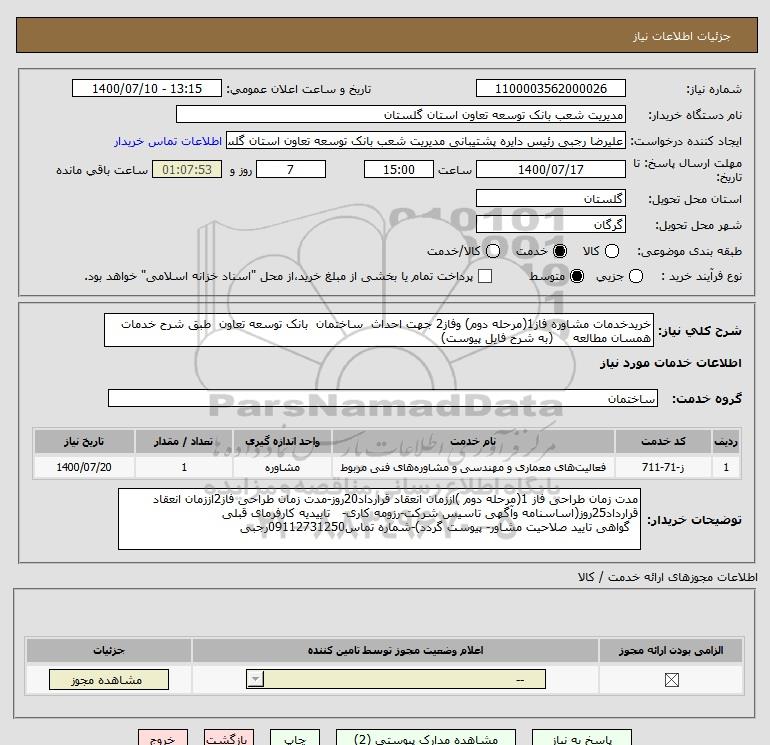The image size is (770, 745).
Task: Click the الزامی بودن ارائه مجوز header
Action: tap(671, 650)
